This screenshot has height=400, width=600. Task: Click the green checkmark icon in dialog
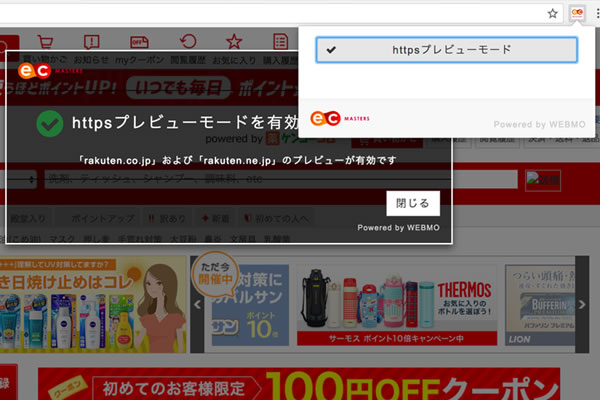pos(48,123)
